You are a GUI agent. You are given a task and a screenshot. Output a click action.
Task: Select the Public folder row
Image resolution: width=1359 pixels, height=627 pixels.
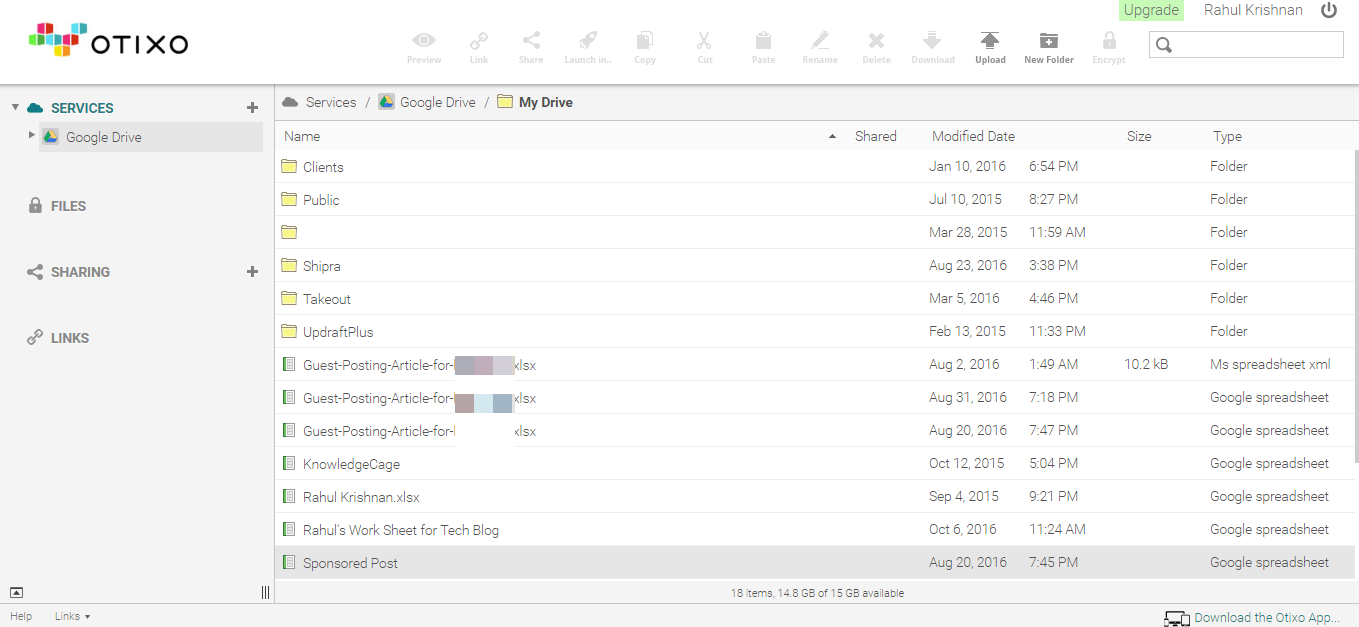coord(814,199)
